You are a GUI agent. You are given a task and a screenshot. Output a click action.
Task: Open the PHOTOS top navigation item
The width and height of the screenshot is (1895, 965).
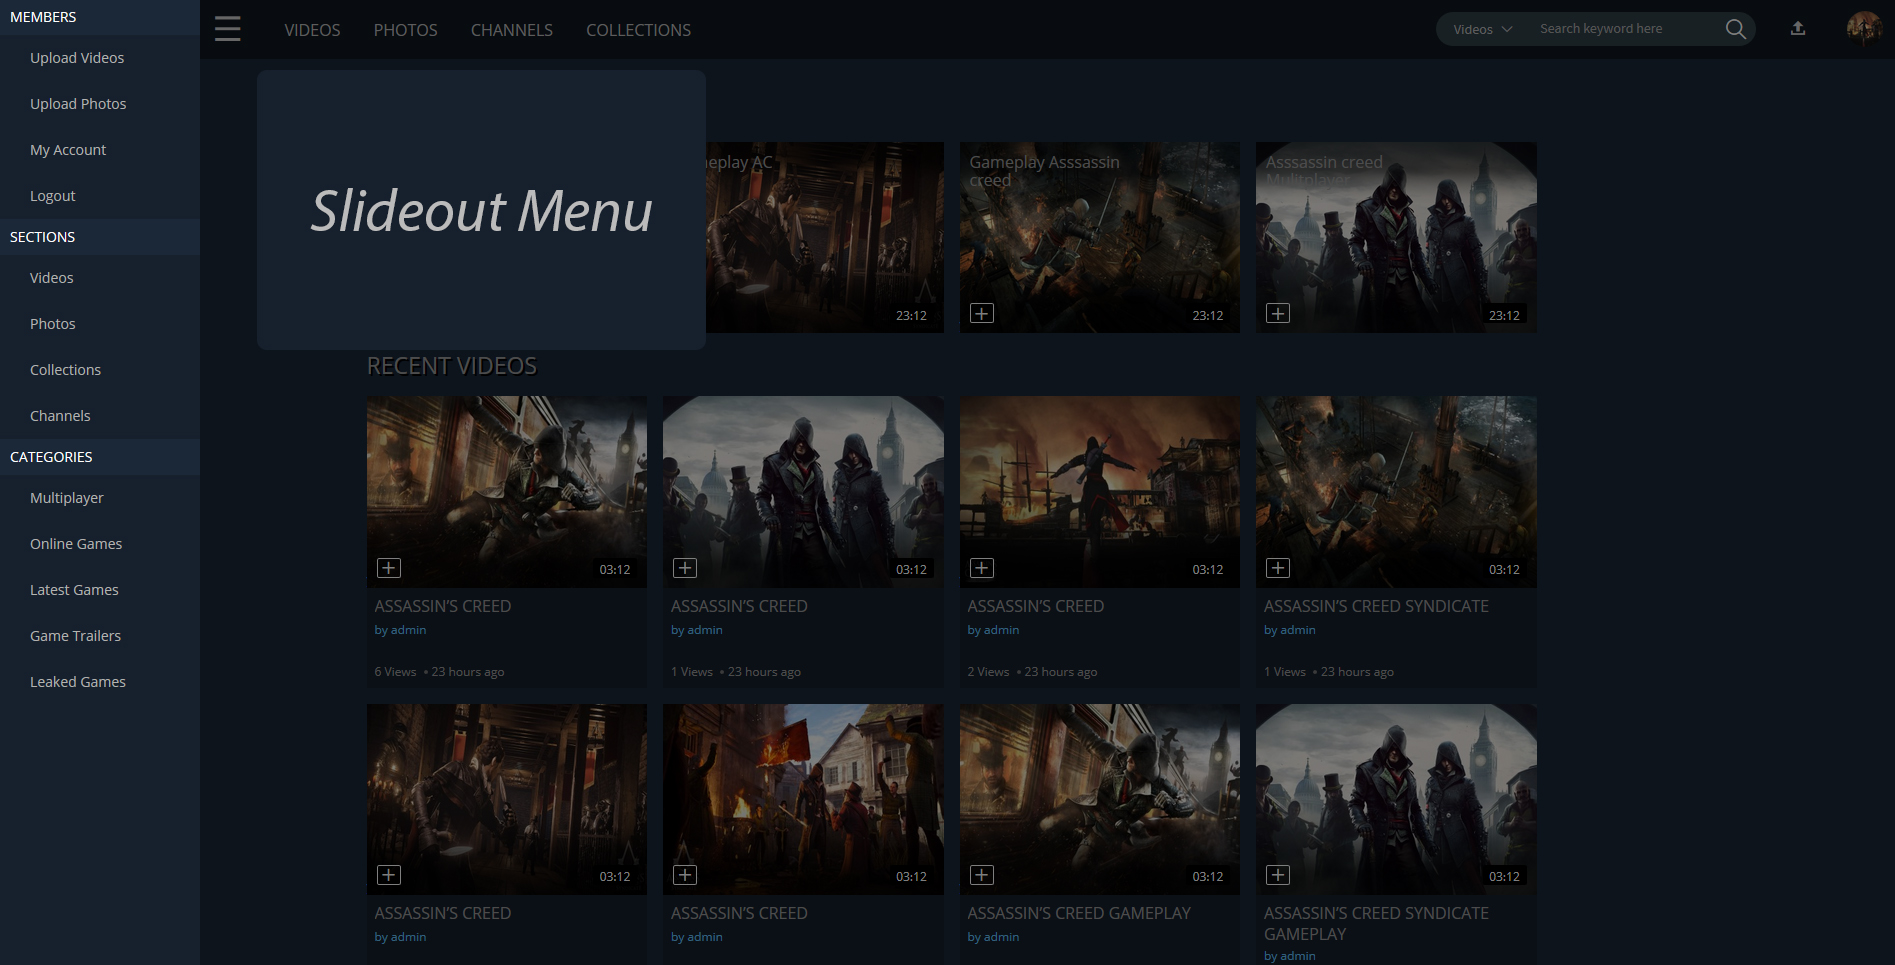pyautogui.click(x=406, y=30)
